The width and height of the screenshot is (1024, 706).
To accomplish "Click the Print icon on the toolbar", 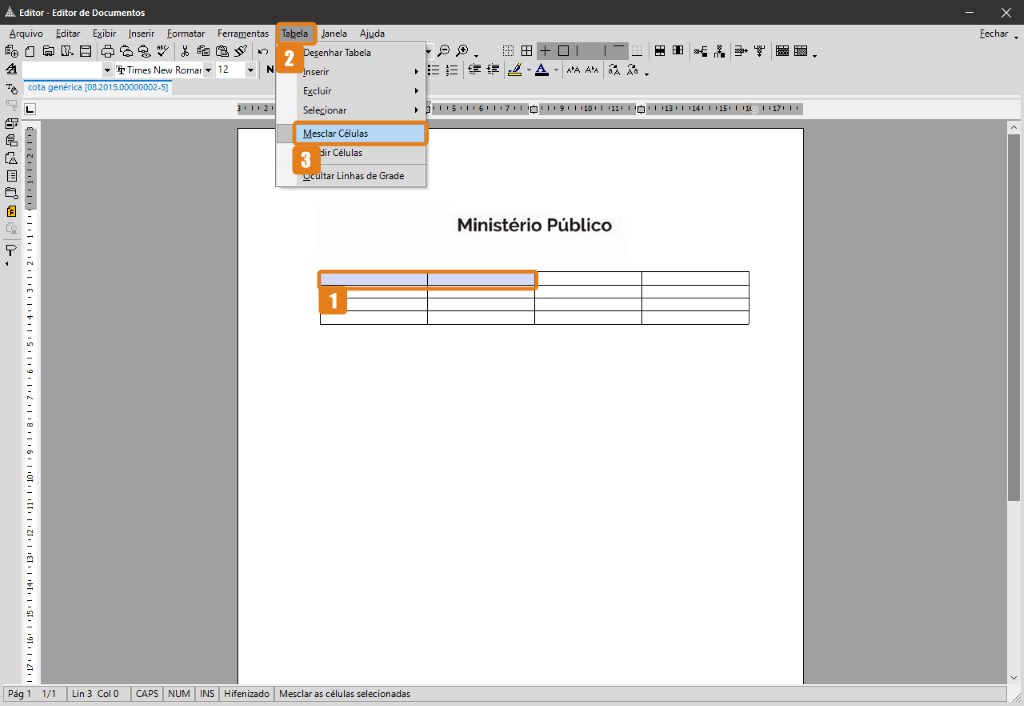I will click(x=109, y=50).
